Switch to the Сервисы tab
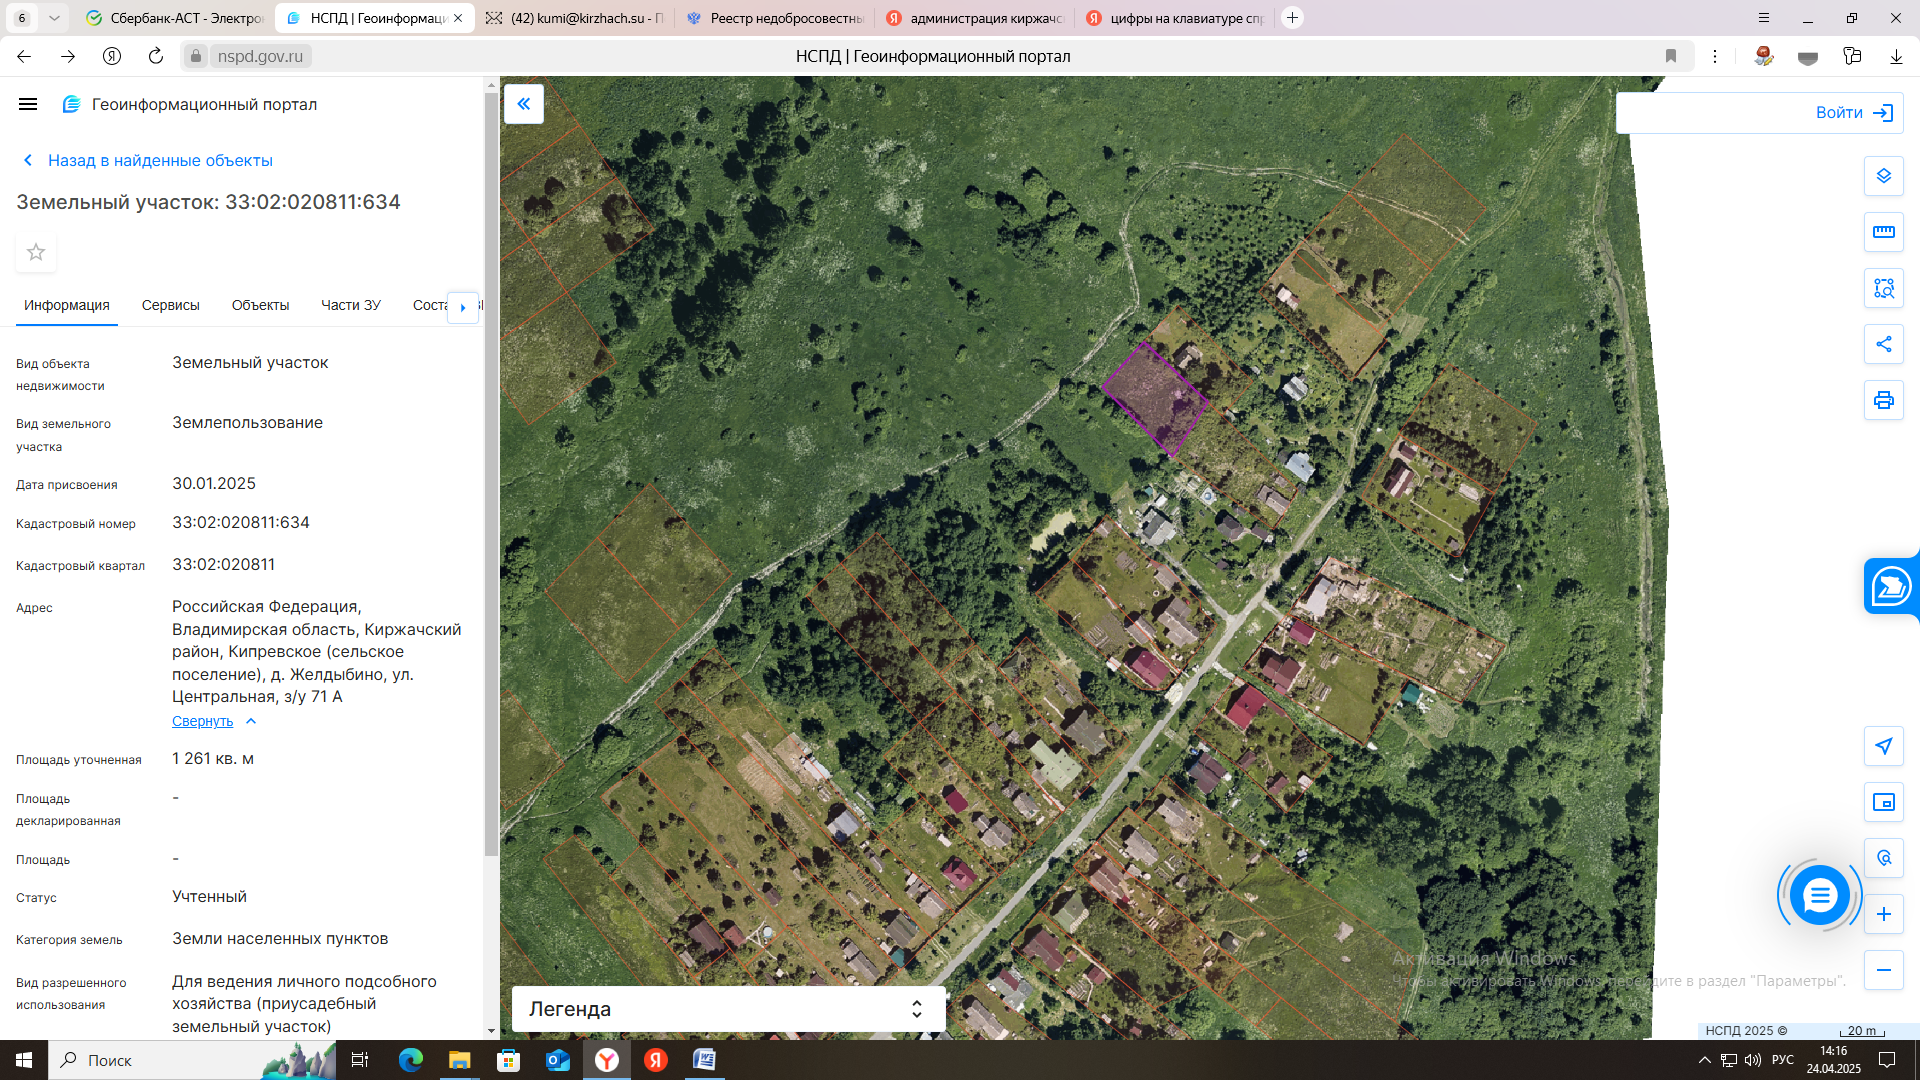The image size is (1920, 1080). point(170,305)
